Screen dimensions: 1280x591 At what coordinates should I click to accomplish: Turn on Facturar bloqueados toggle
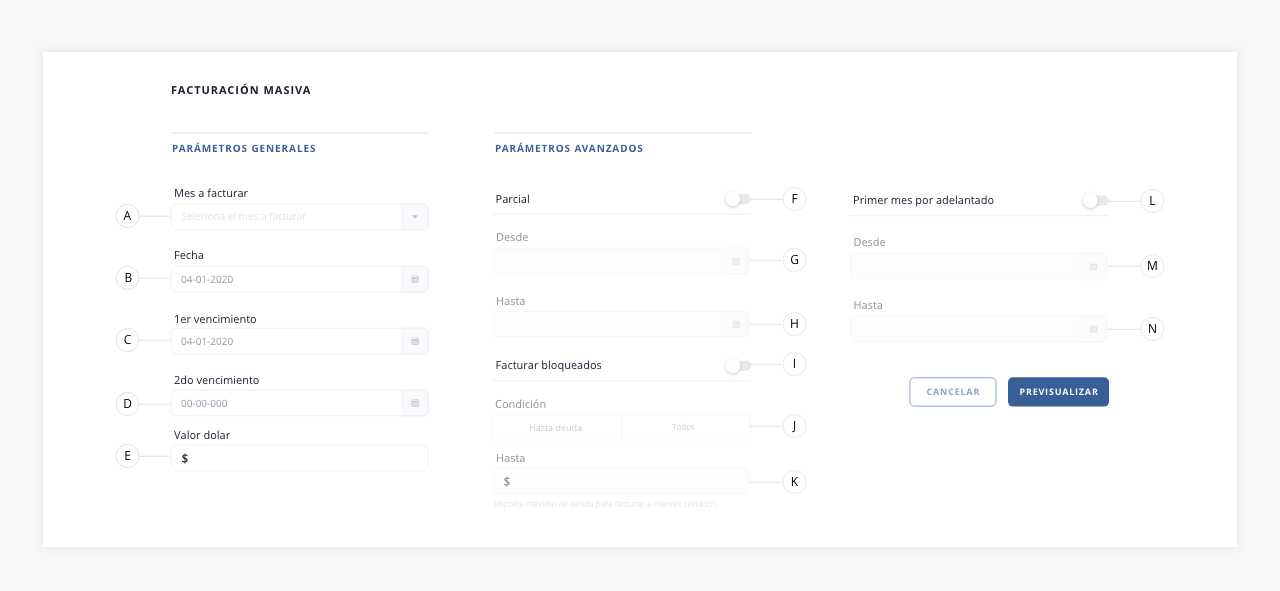pyautogui.click(x=738, y=366)
